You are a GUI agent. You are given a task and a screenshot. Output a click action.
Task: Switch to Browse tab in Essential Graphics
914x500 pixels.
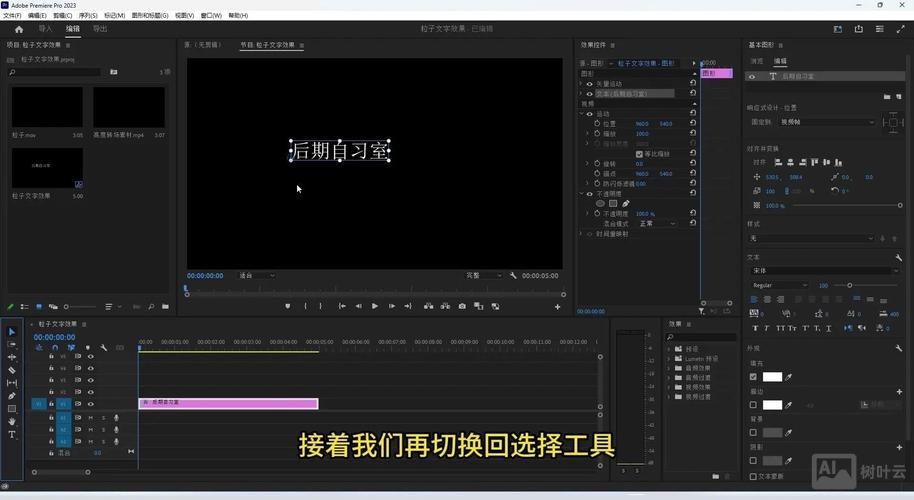[757, 61]
